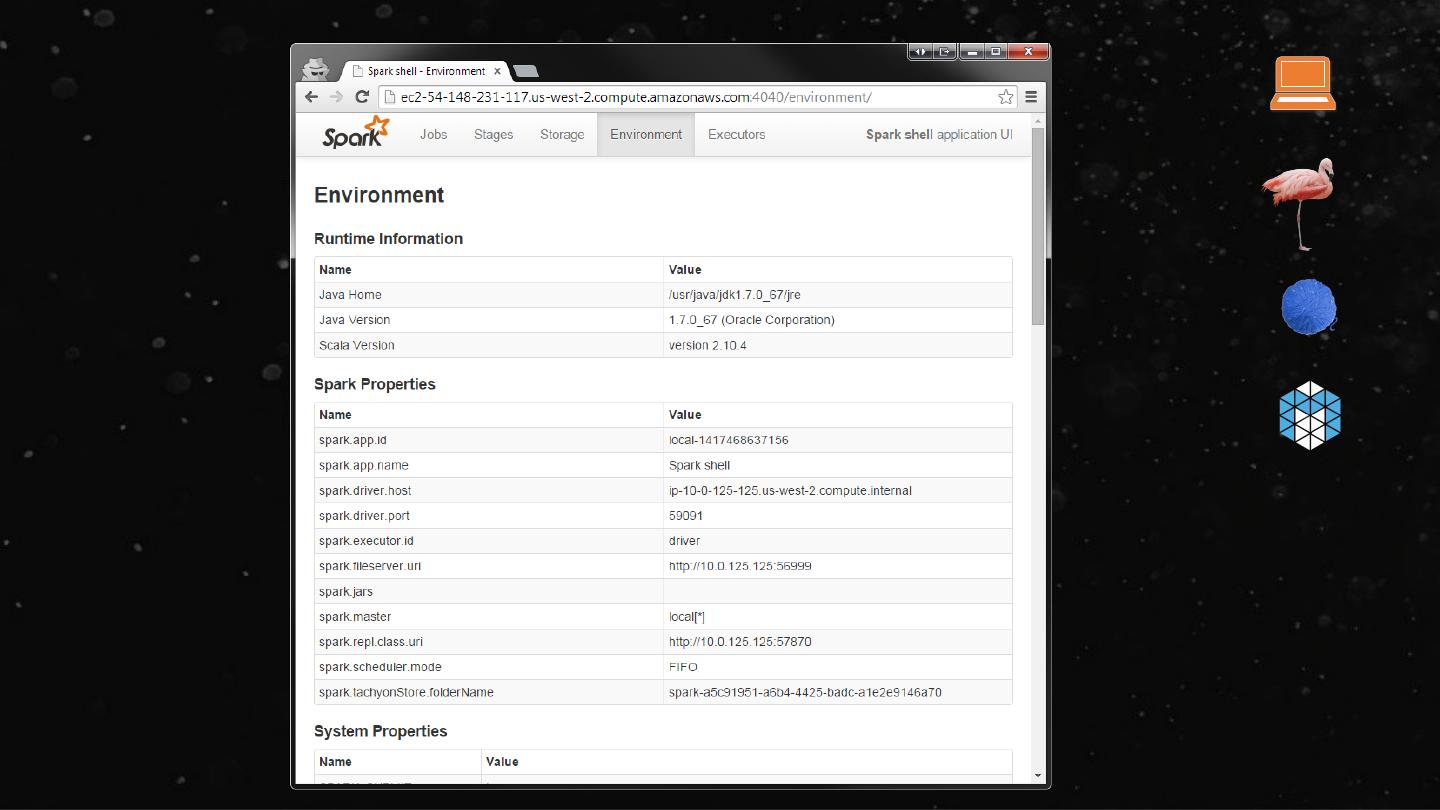The height and width of the screenshot is (810, 1440).
Task: Click the page's vertical scrollbar thumb
Action: (x=1038, y=225)
